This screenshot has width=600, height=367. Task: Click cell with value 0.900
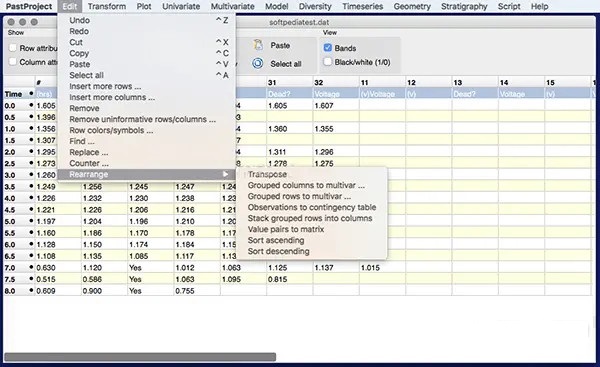[x=104, y=291]
